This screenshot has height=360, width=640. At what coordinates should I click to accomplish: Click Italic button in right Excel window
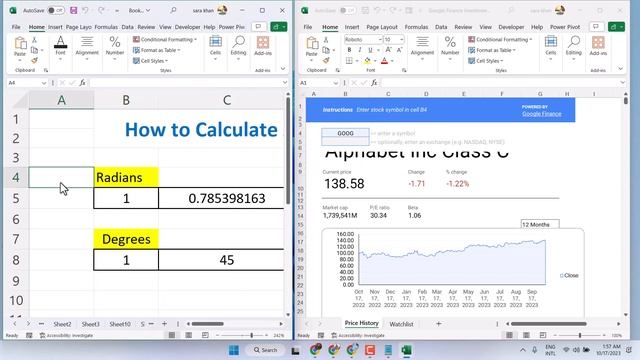point(360,50)
